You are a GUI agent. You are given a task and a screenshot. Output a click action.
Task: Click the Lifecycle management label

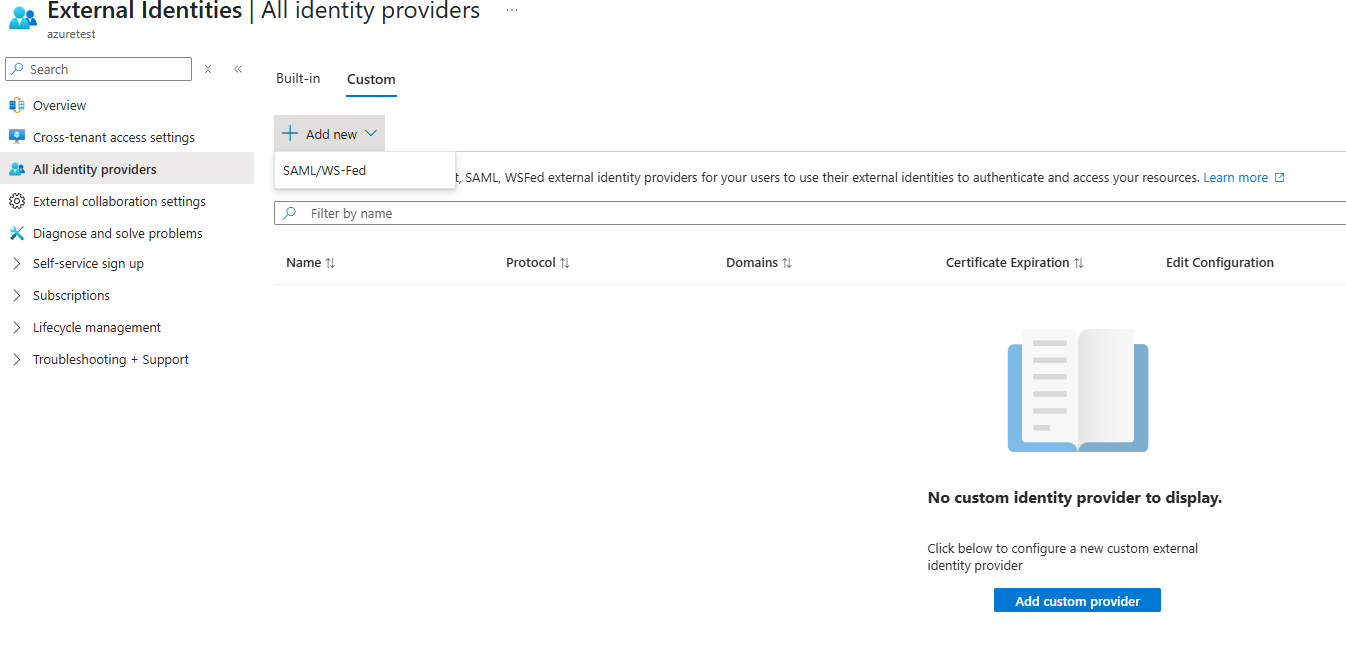97,328
